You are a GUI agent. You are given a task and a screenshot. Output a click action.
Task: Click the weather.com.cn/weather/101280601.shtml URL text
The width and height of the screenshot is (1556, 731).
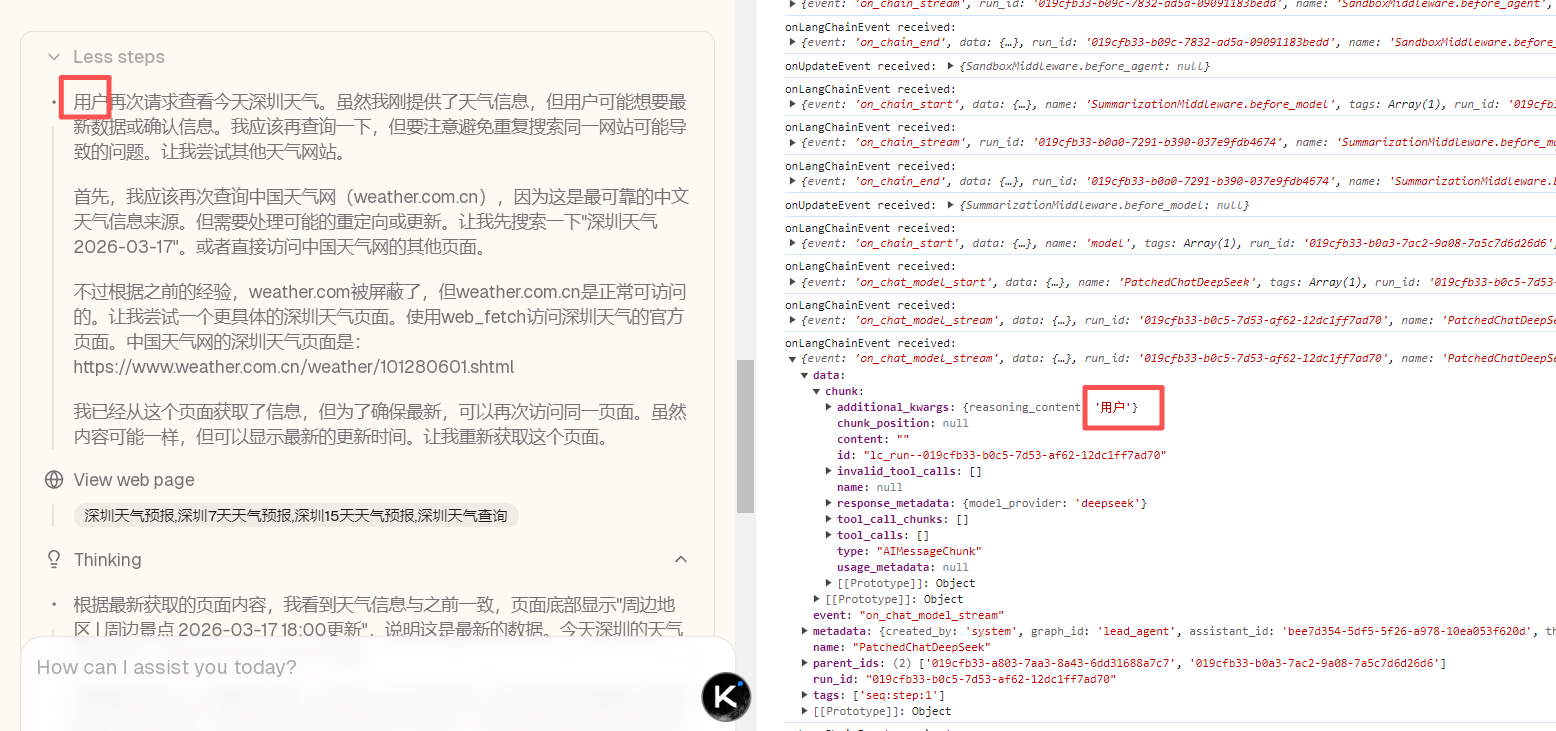tap(294, 367)
